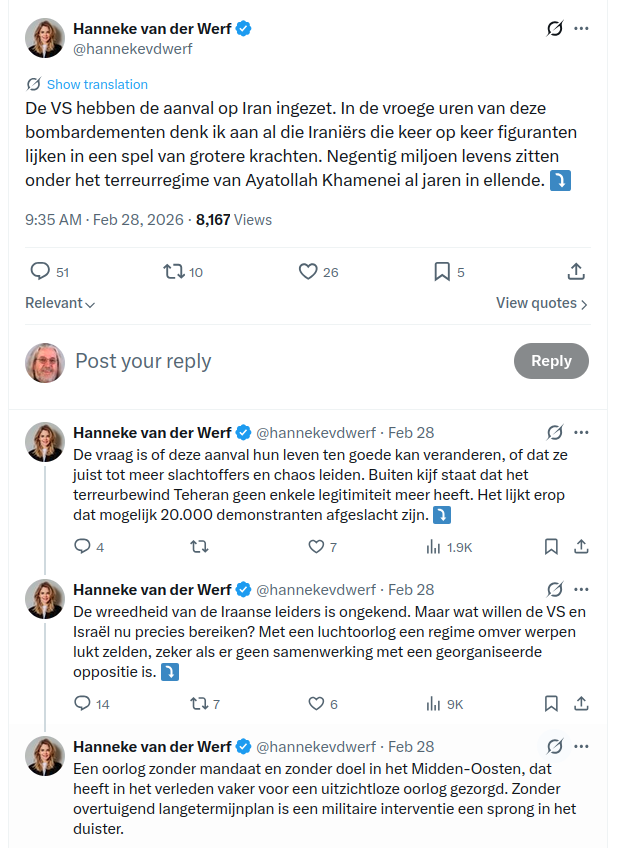Share the second thread reply
The width and height of the screenshot is (619, 848).
click(581, 704)
